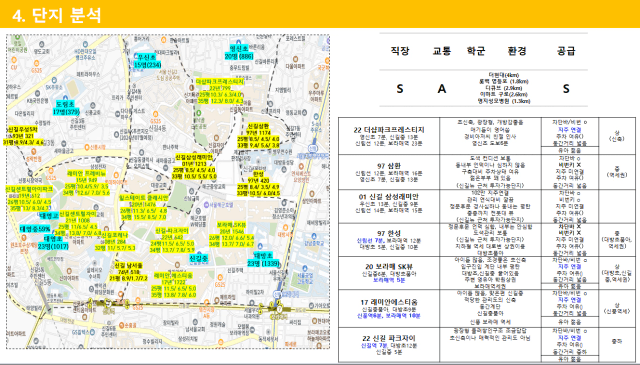Screen dimensions: 640x365
Task: Select the '학군' column header
Action: click(476, 51)
